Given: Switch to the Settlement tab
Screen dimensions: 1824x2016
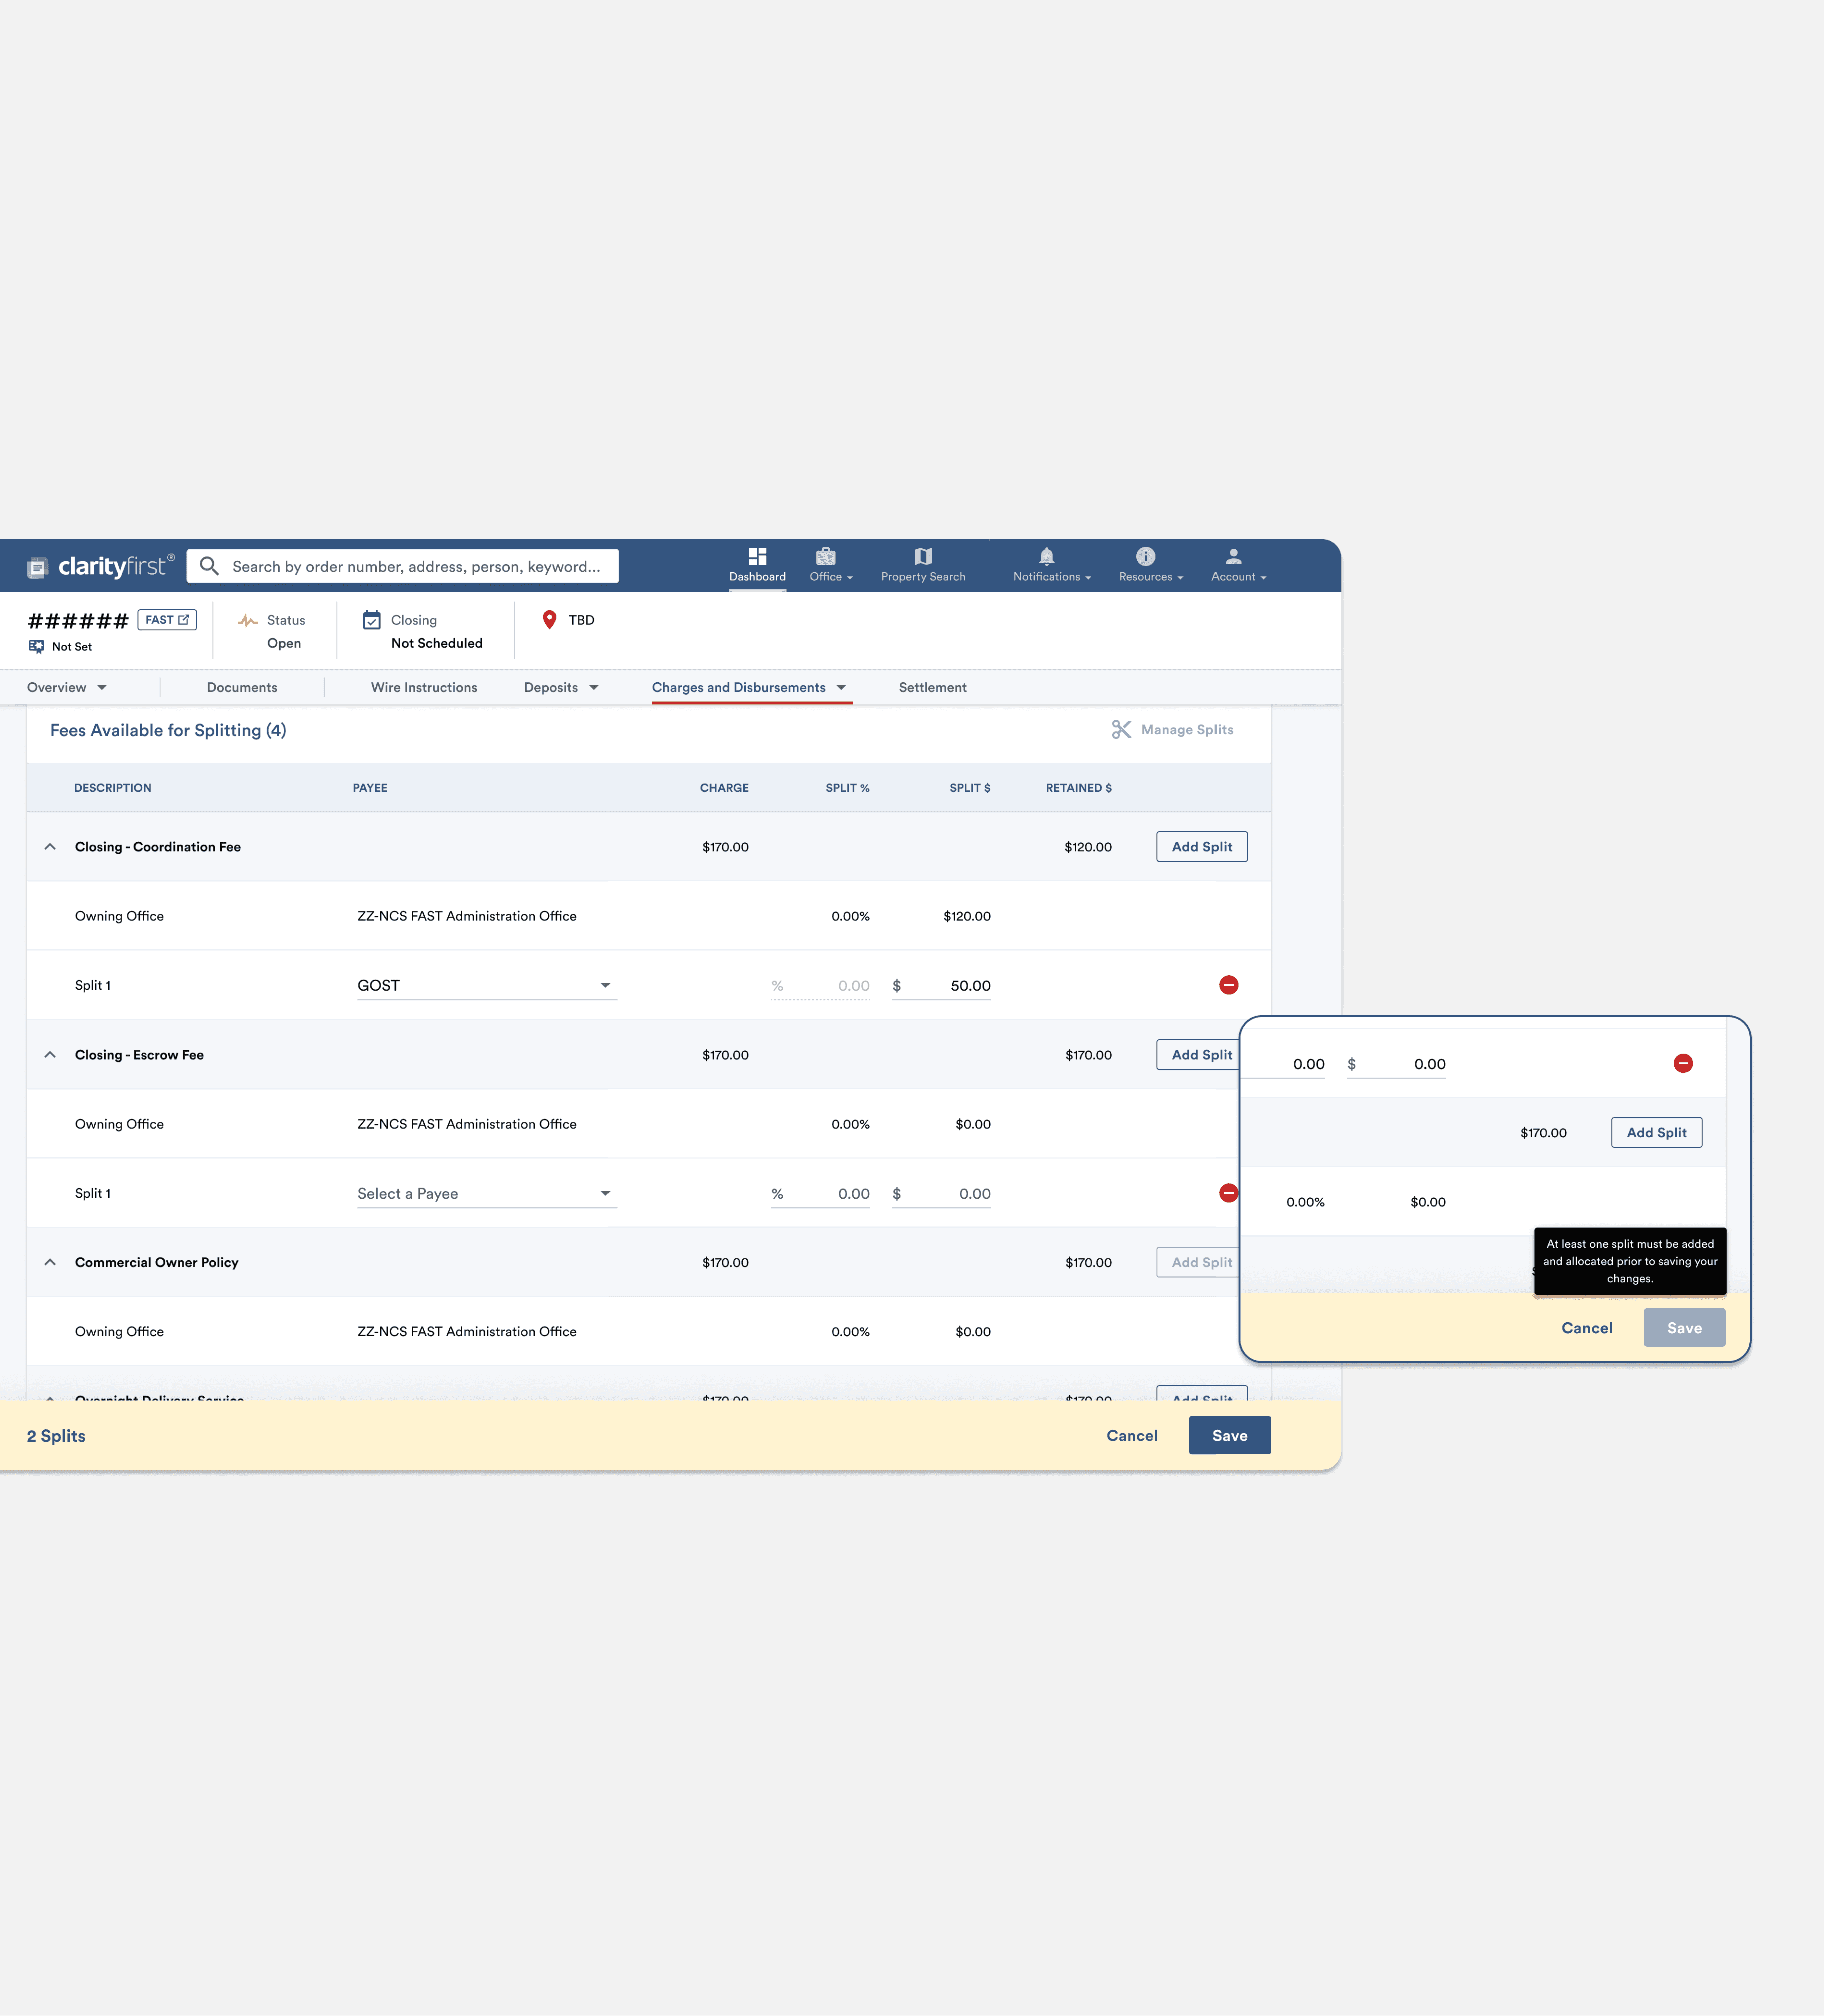Looking at the screenshot, I should click(x=932, y=687).
